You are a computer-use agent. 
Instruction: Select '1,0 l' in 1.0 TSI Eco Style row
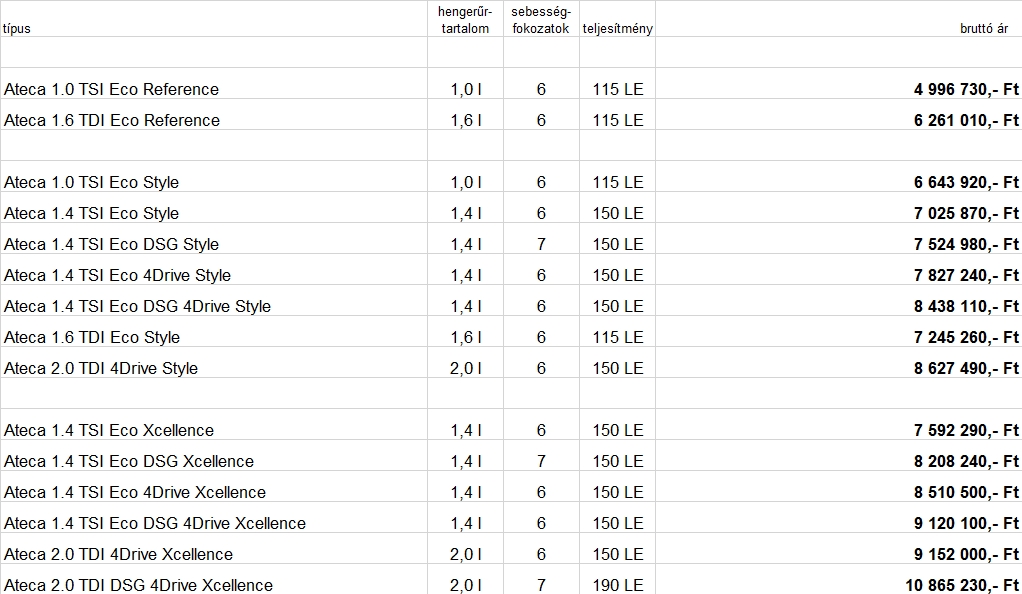(x=465, y=177)
